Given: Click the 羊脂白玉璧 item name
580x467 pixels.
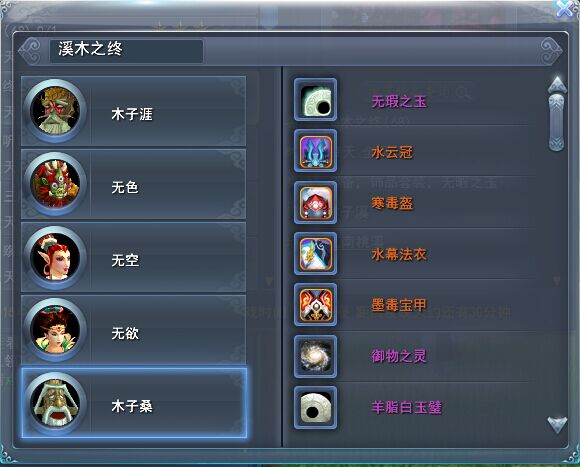Looking at the screenshot, I should coord(407,407).
